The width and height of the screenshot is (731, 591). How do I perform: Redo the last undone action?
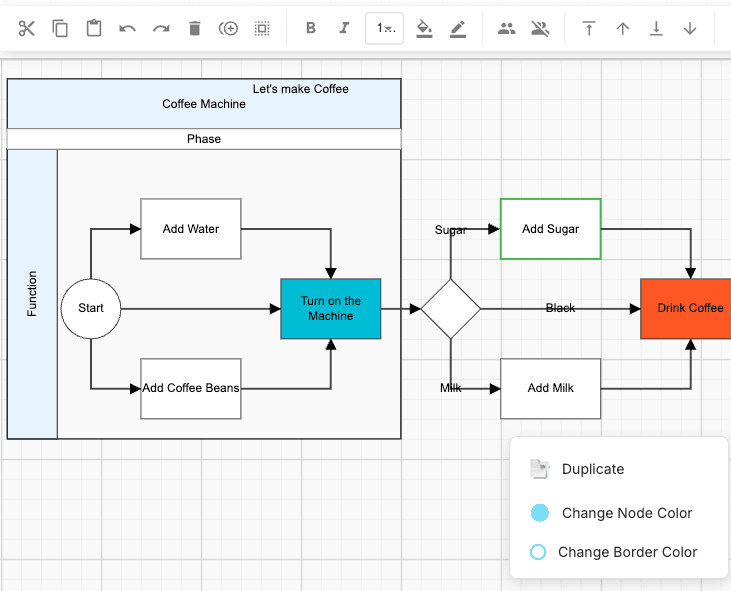click(x=161, y=28)
